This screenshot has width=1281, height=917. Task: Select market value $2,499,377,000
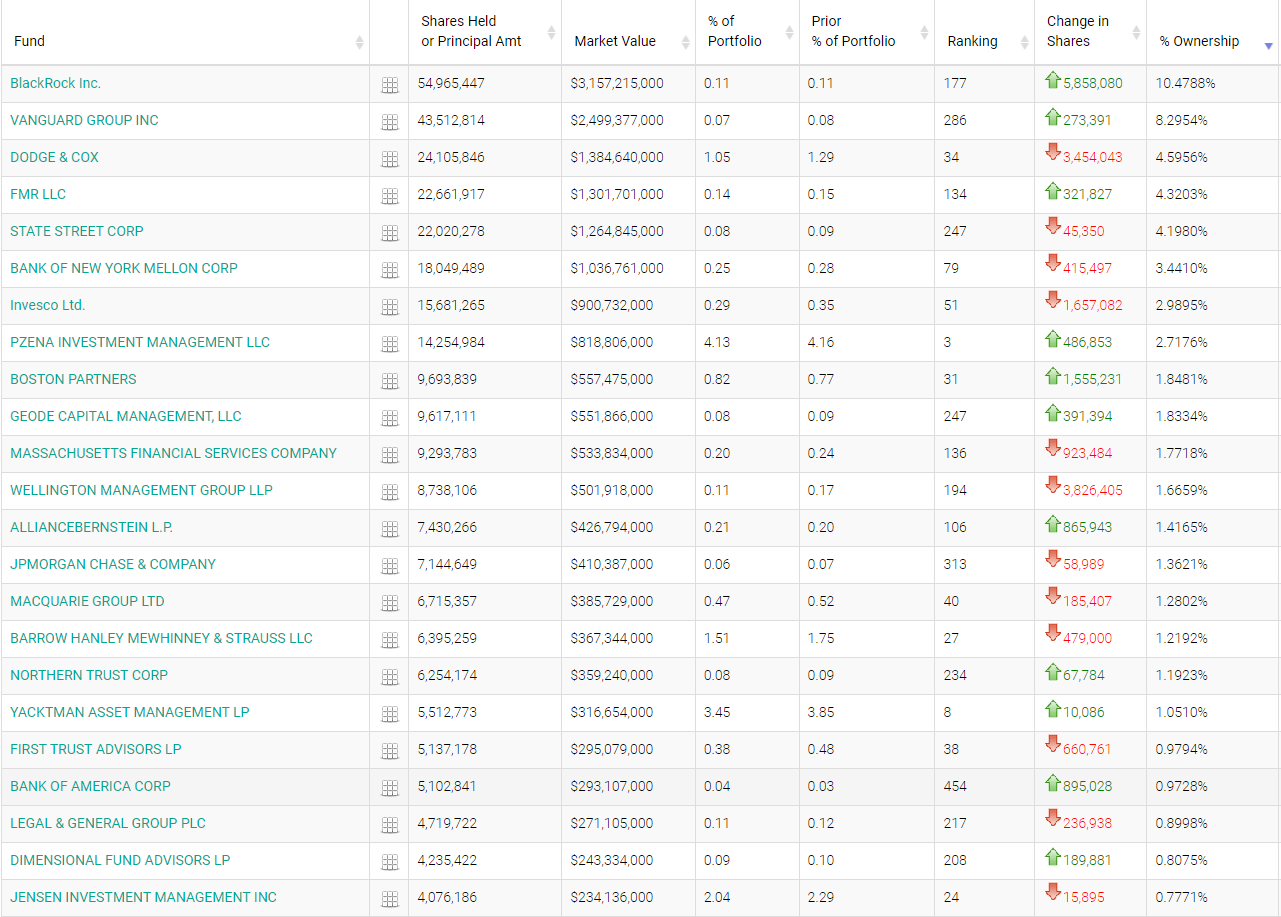click(617, 120)
